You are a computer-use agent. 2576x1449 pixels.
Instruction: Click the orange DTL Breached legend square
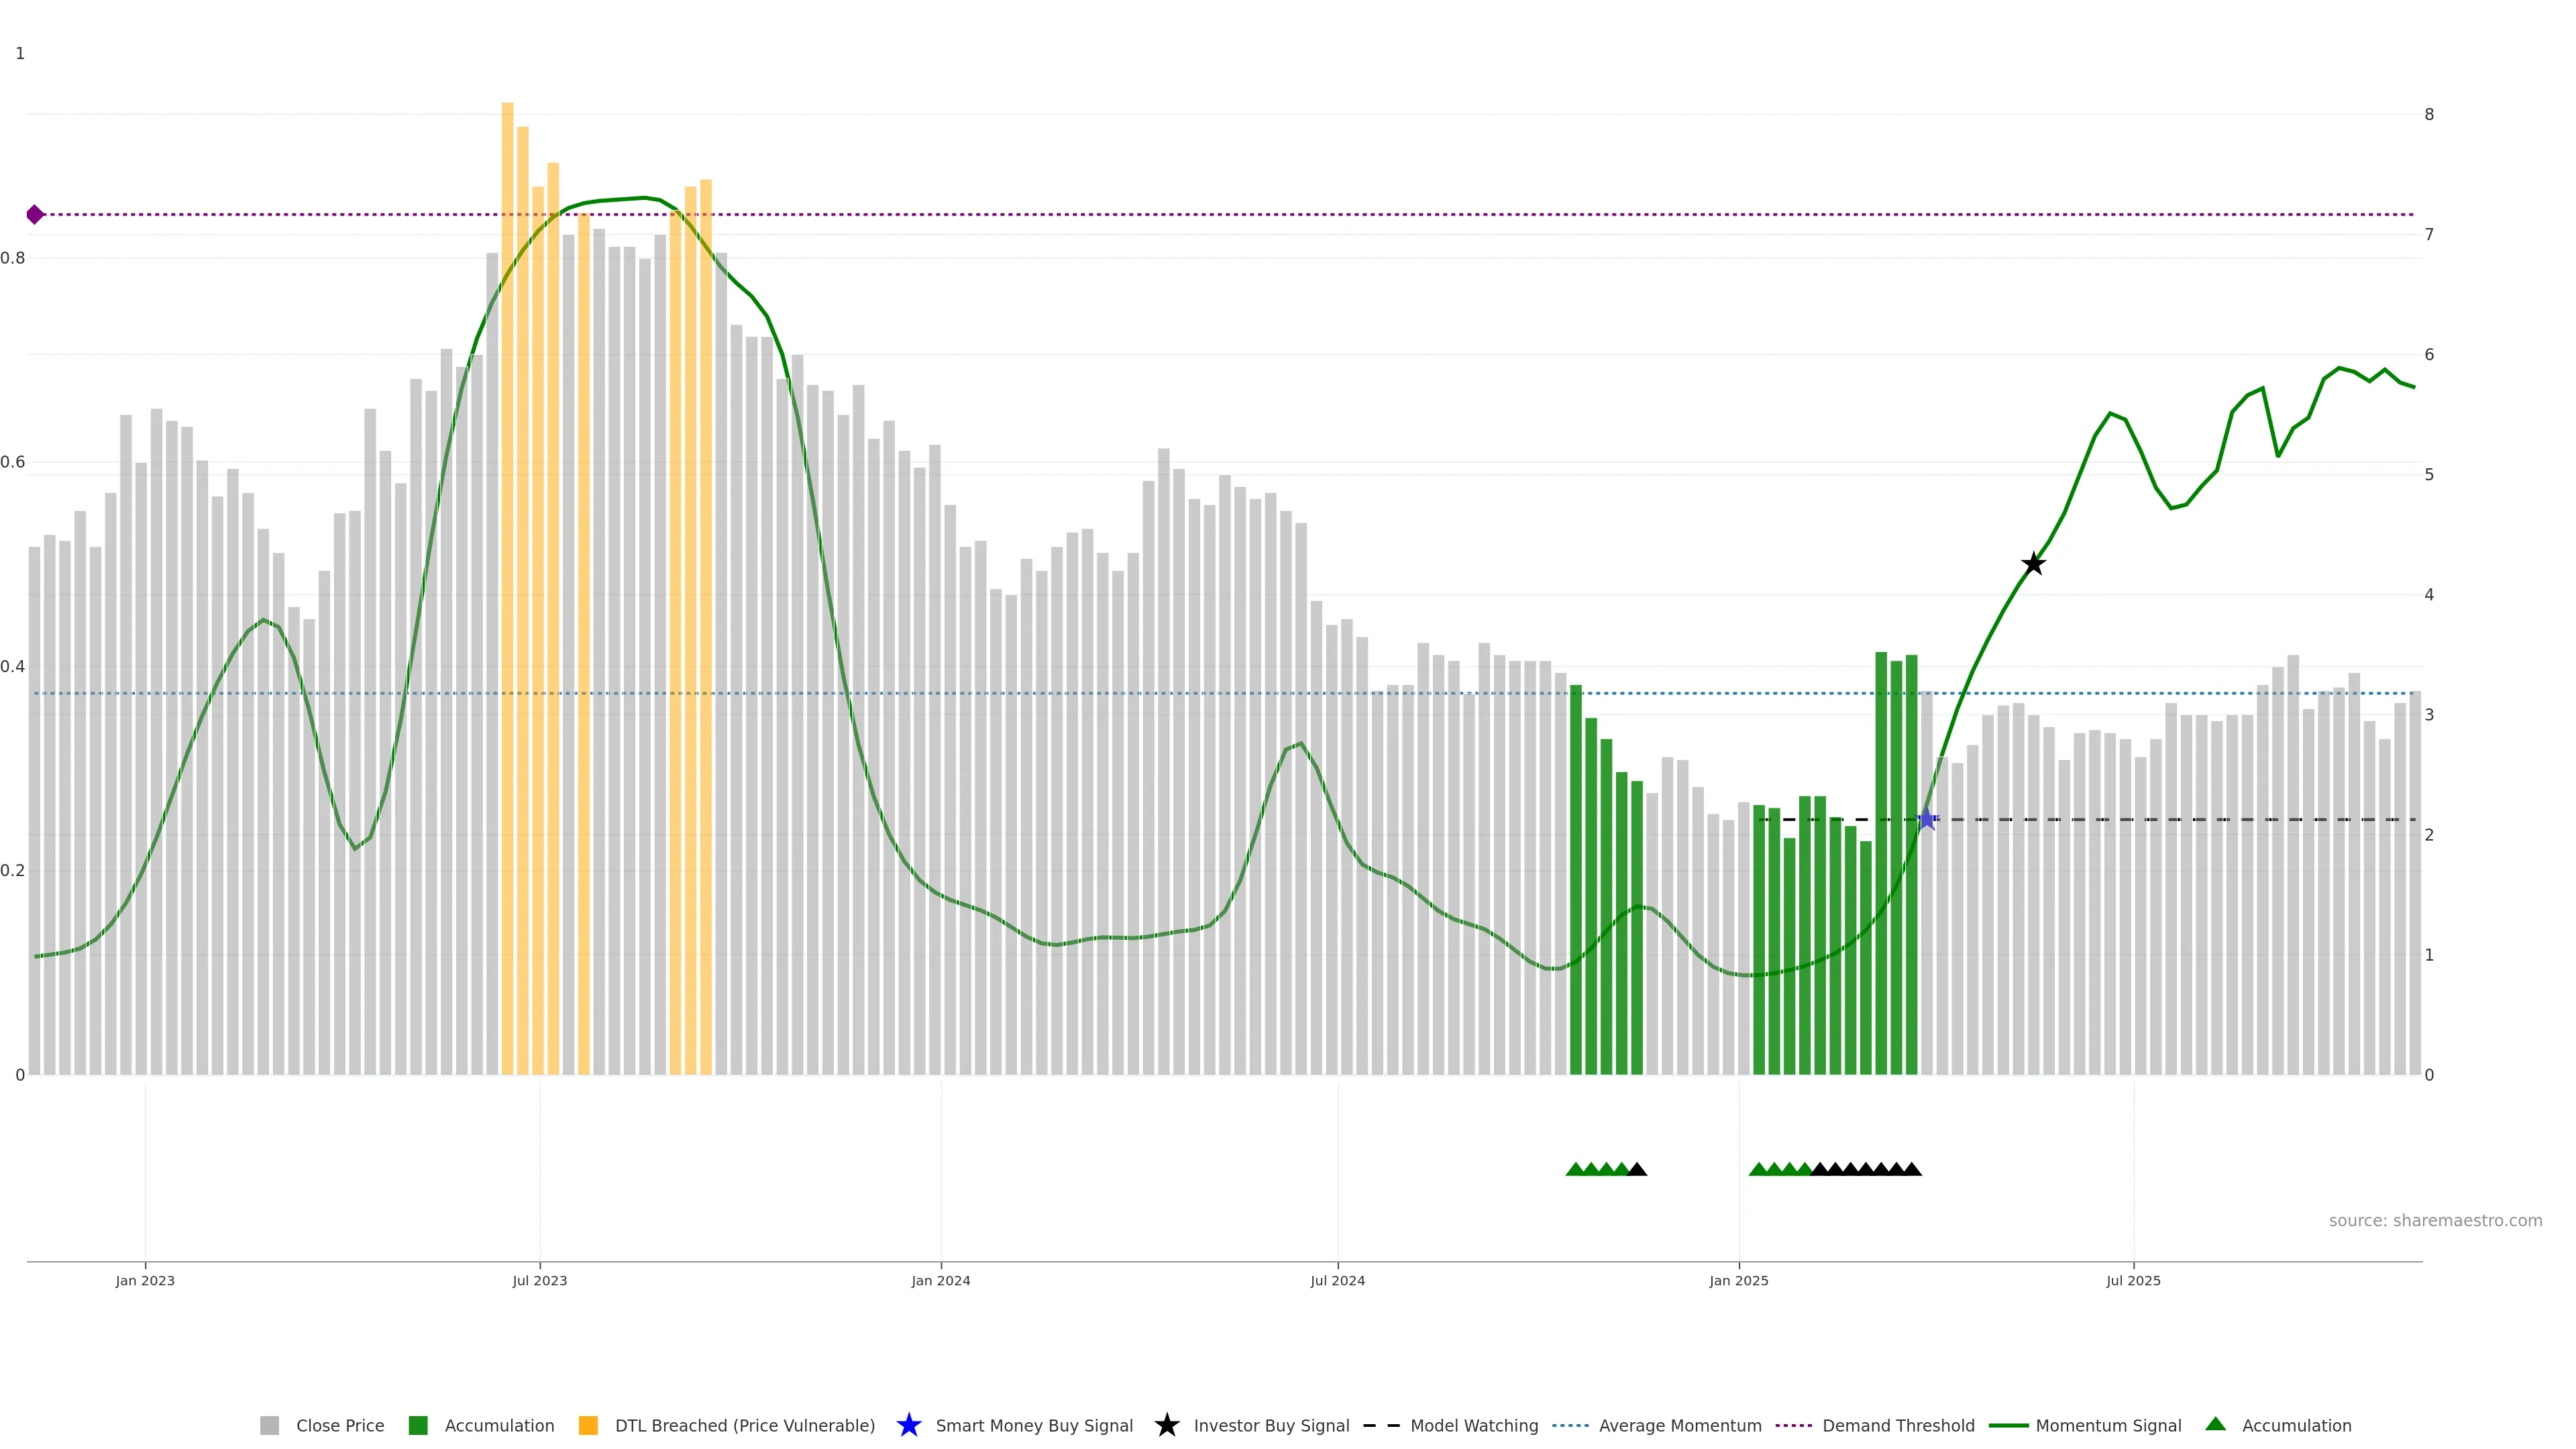588,1425
